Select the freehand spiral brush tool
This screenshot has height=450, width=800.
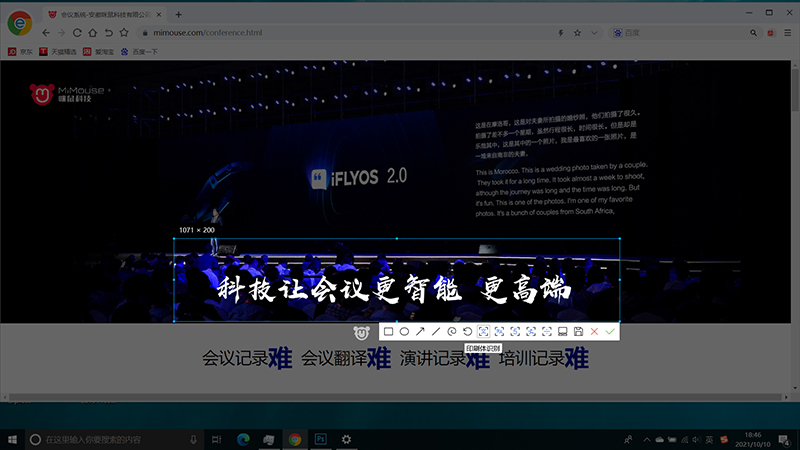(x=452, y=332)
